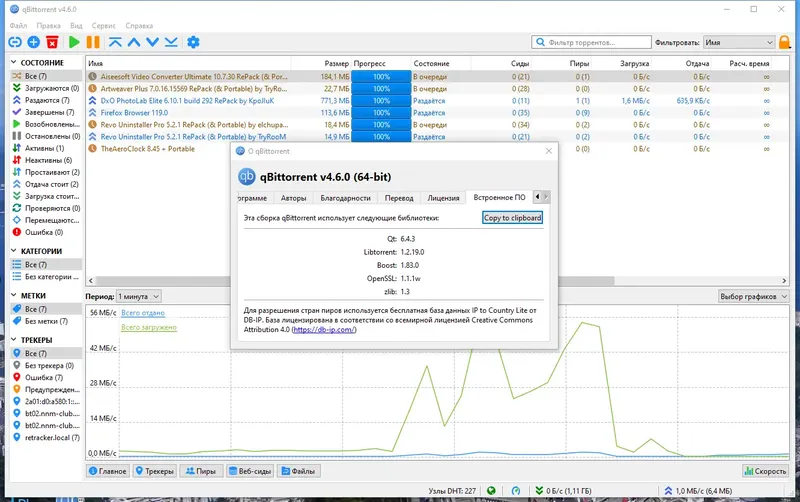
Task: Click left arrow of about dialog tab scroller
Action: tap(537, 196)
